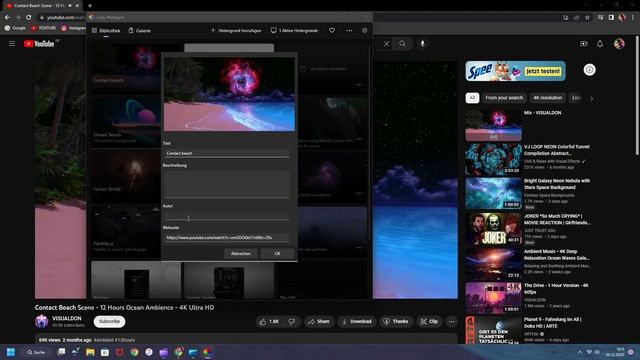Open Chrome three-dot menu
The width and height of the screenshot is (640, 360).
(x=633, y=18)
